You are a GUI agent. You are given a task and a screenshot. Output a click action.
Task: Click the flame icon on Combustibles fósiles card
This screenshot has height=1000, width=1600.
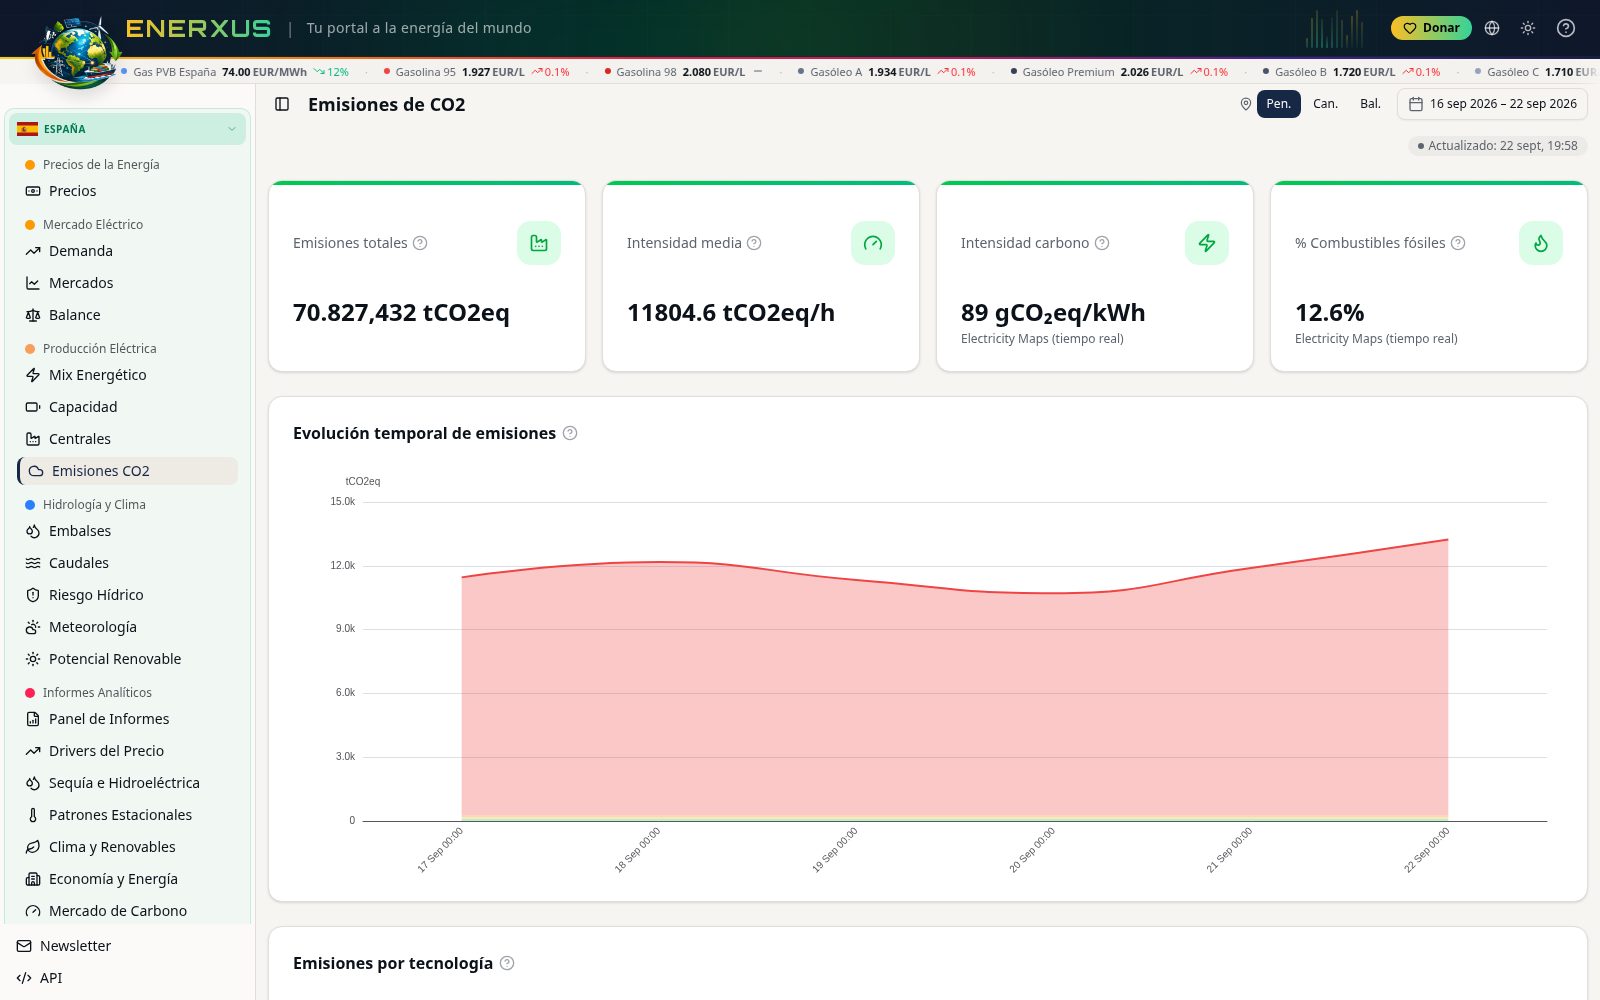click(1541, 243)
